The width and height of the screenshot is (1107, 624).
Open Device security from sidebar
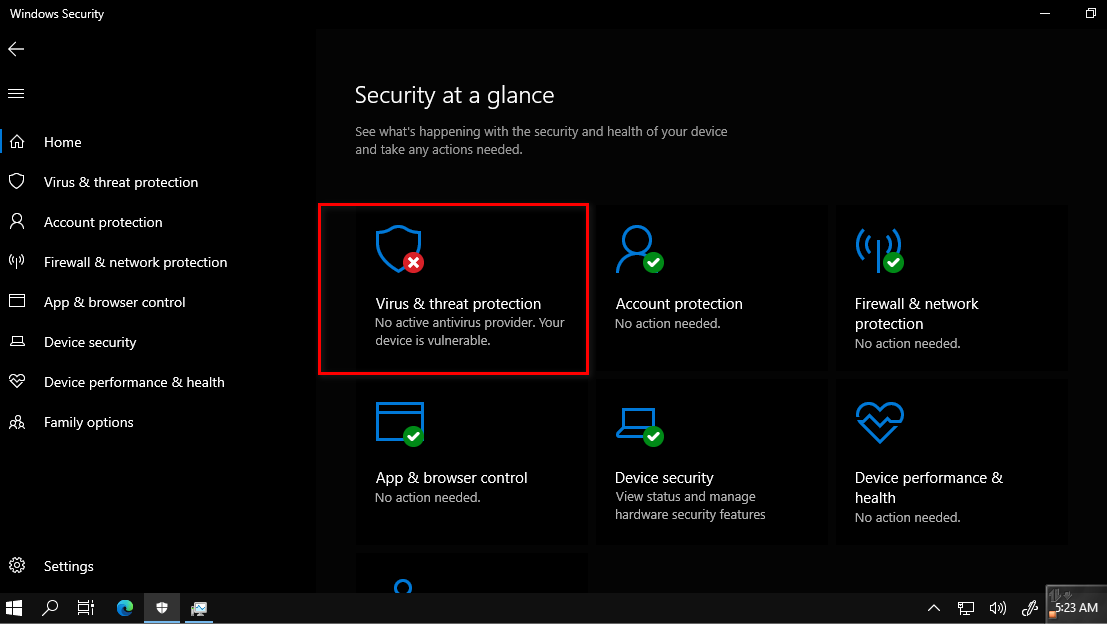[90, 342]
